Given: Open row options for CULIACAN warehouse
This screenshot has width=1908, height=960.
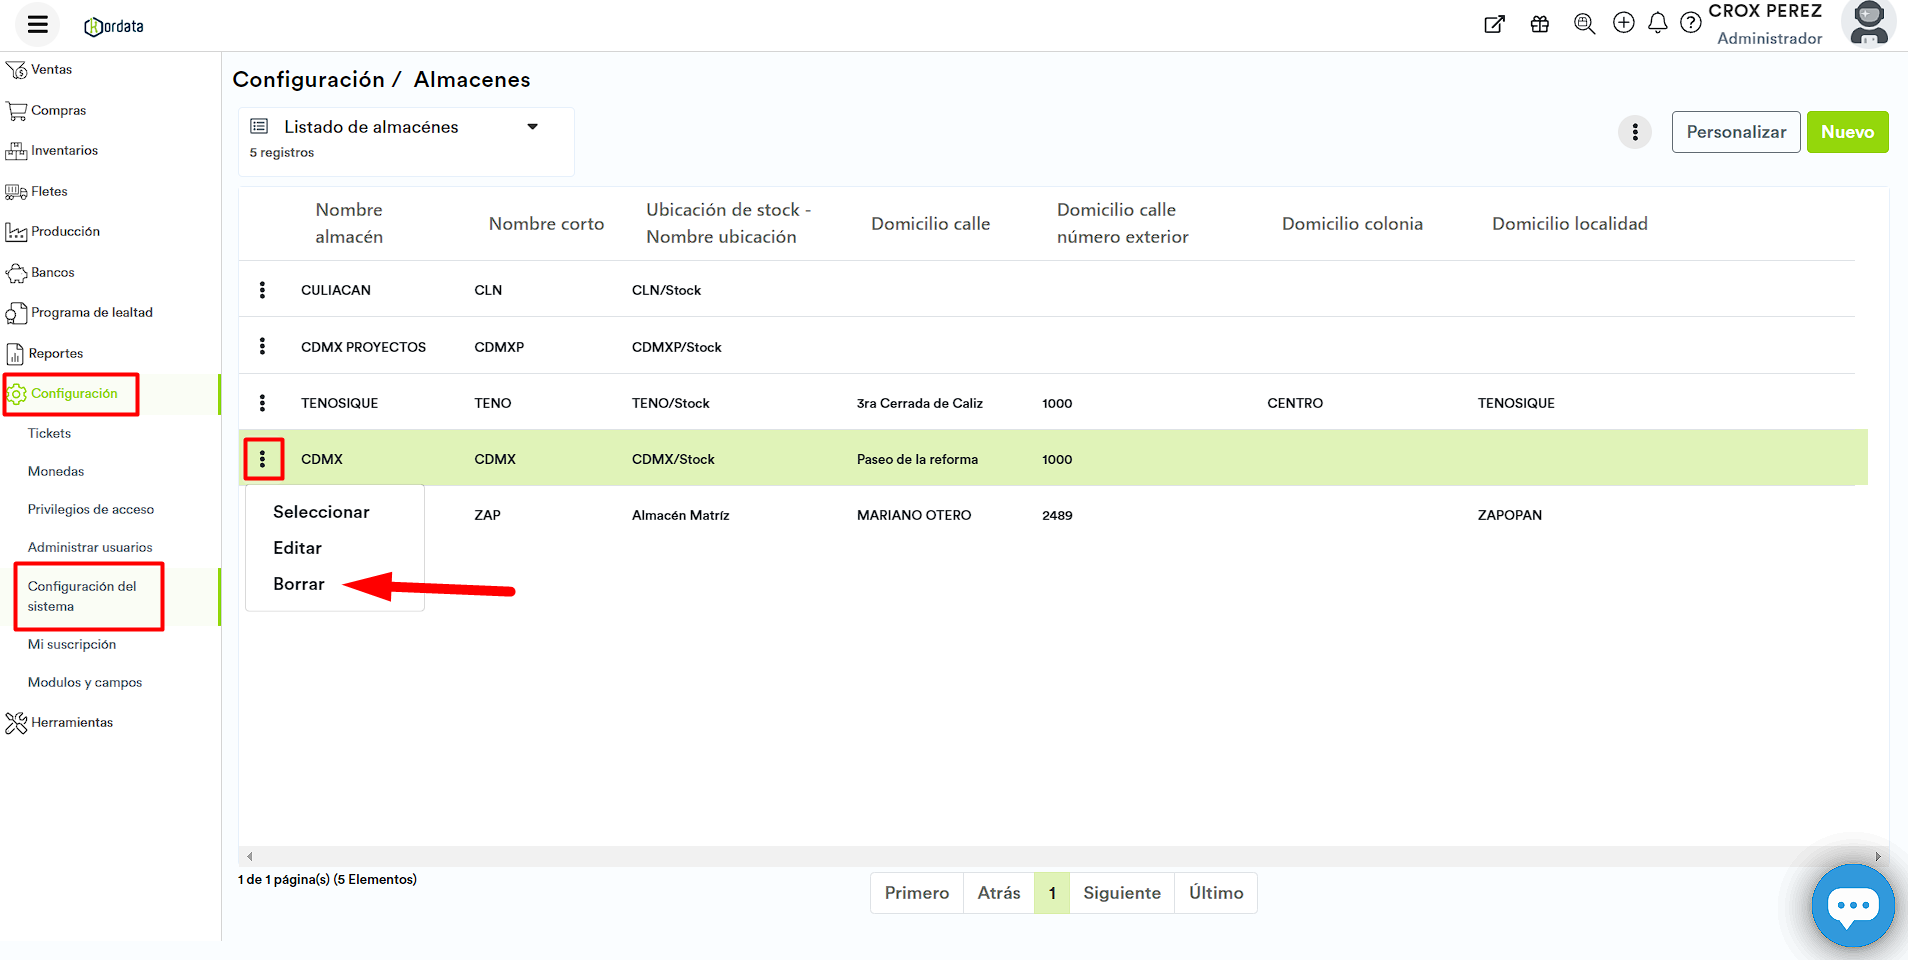Looking at the screenshot, I should (263, 290).
